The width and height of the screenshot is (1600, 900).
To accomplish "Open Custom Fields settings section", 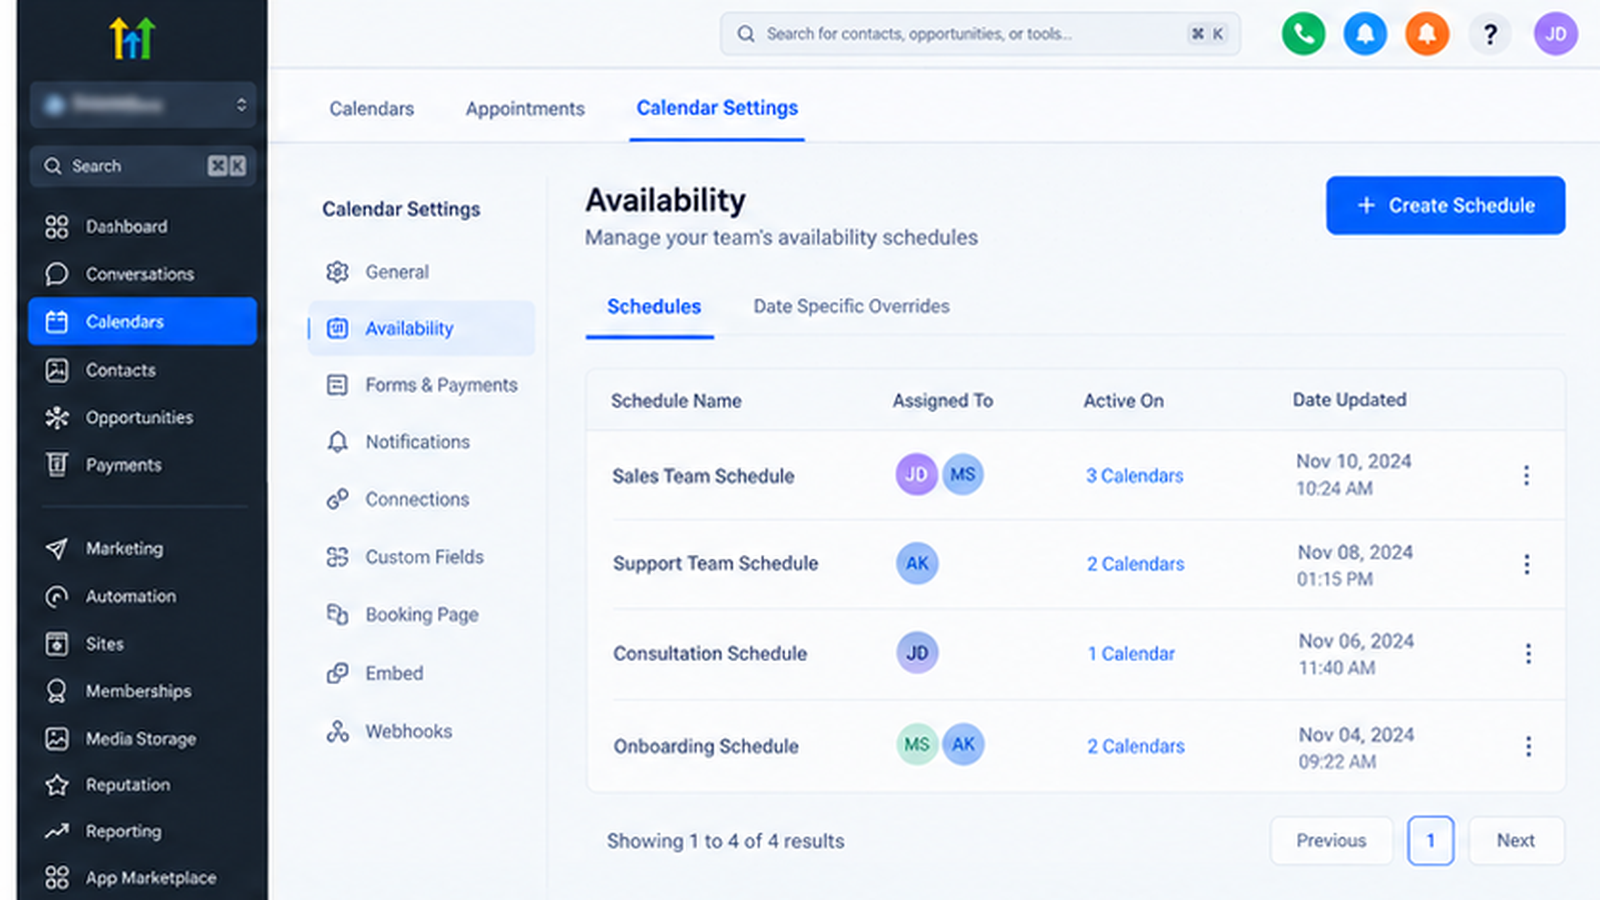I will tap(421, 557).
